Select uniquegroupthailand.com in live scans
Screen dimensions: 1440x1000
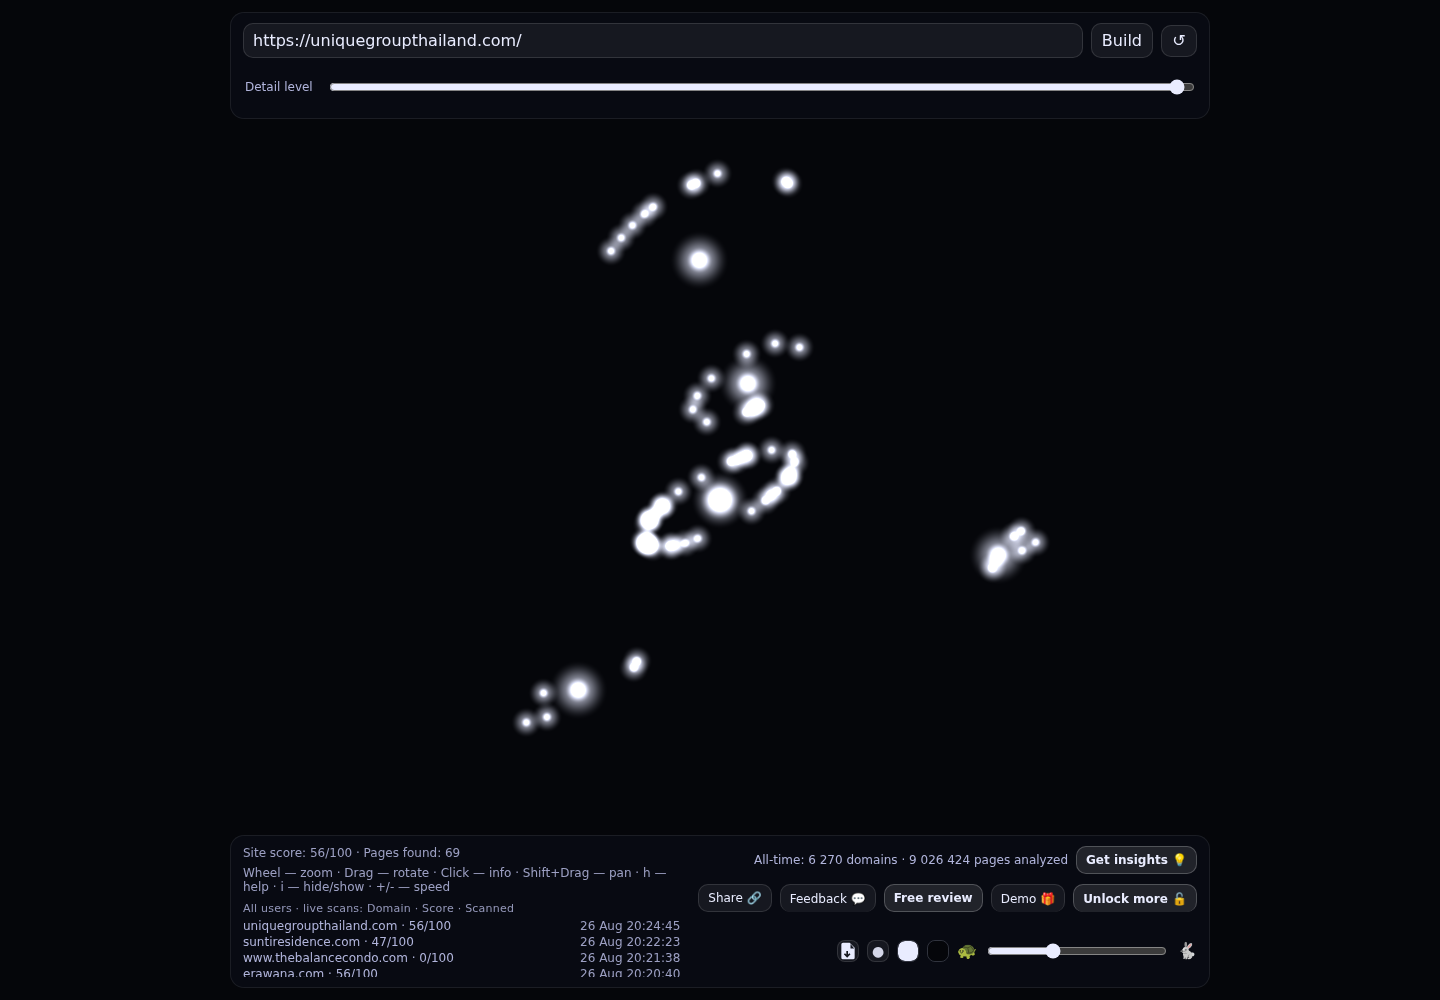[347, 926]
